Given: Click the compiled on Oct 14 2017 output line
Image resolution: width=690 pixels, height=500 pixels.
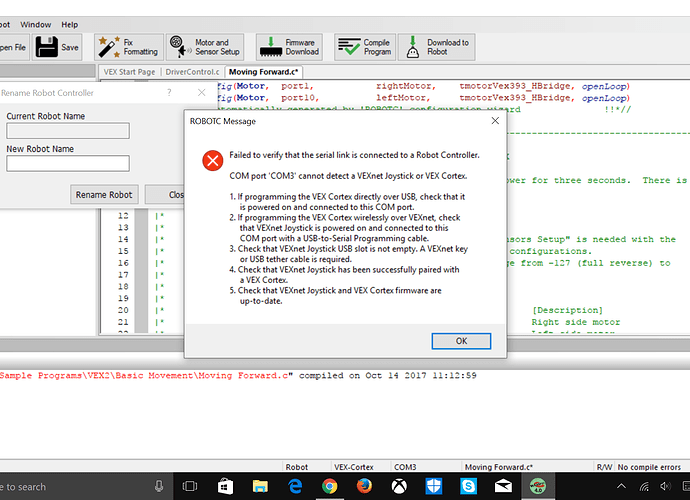Looking at the screenshot, I should point(238,375).
